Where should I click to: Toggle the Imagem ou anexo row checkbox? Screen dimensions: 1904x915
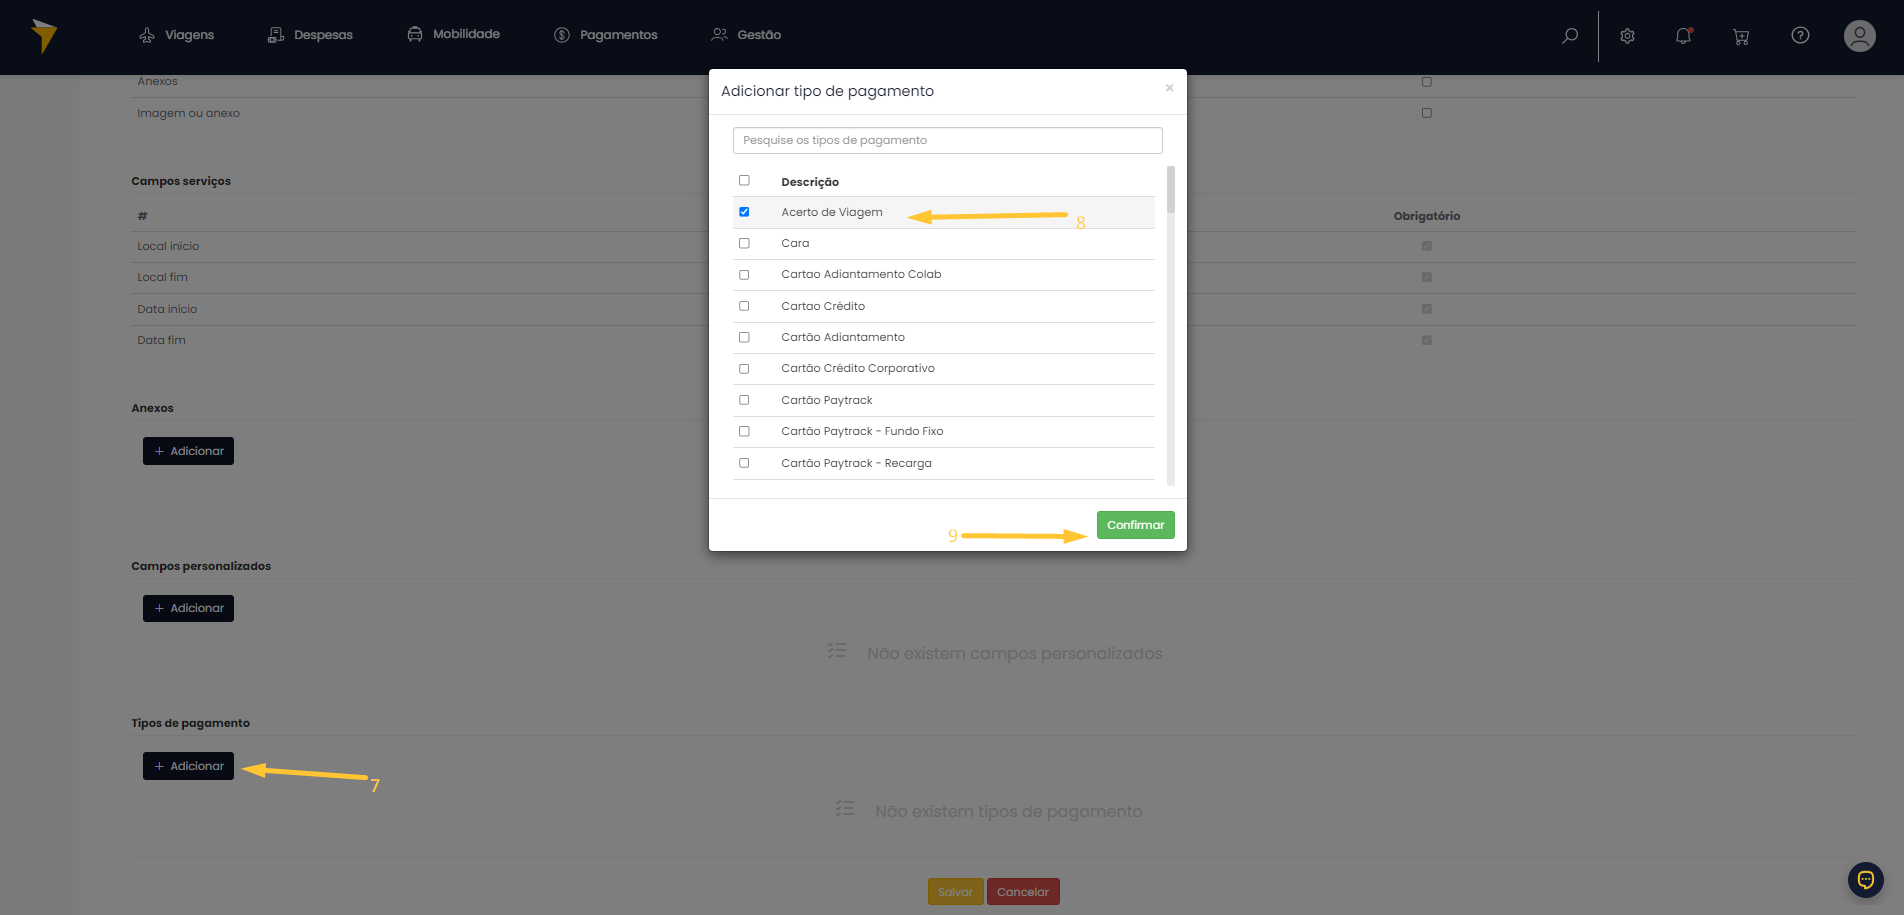[1427, 113]
